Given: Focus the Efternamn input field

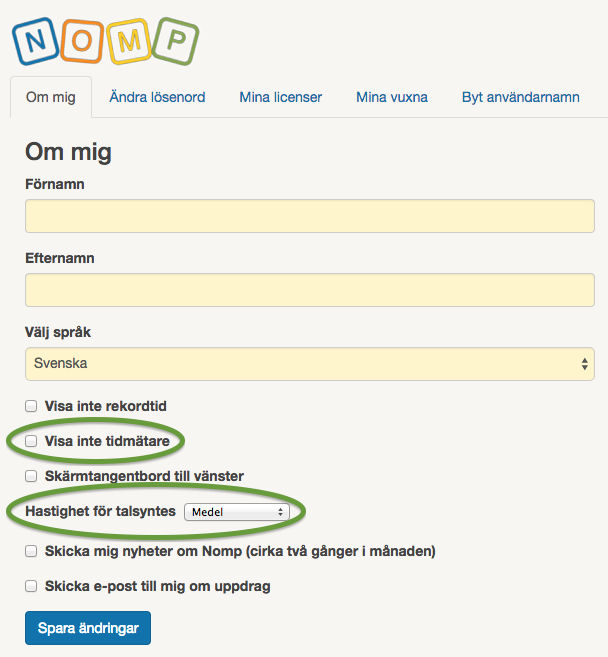Looking at the screenshot, I should pyautogui.click(x=310, y=290).
